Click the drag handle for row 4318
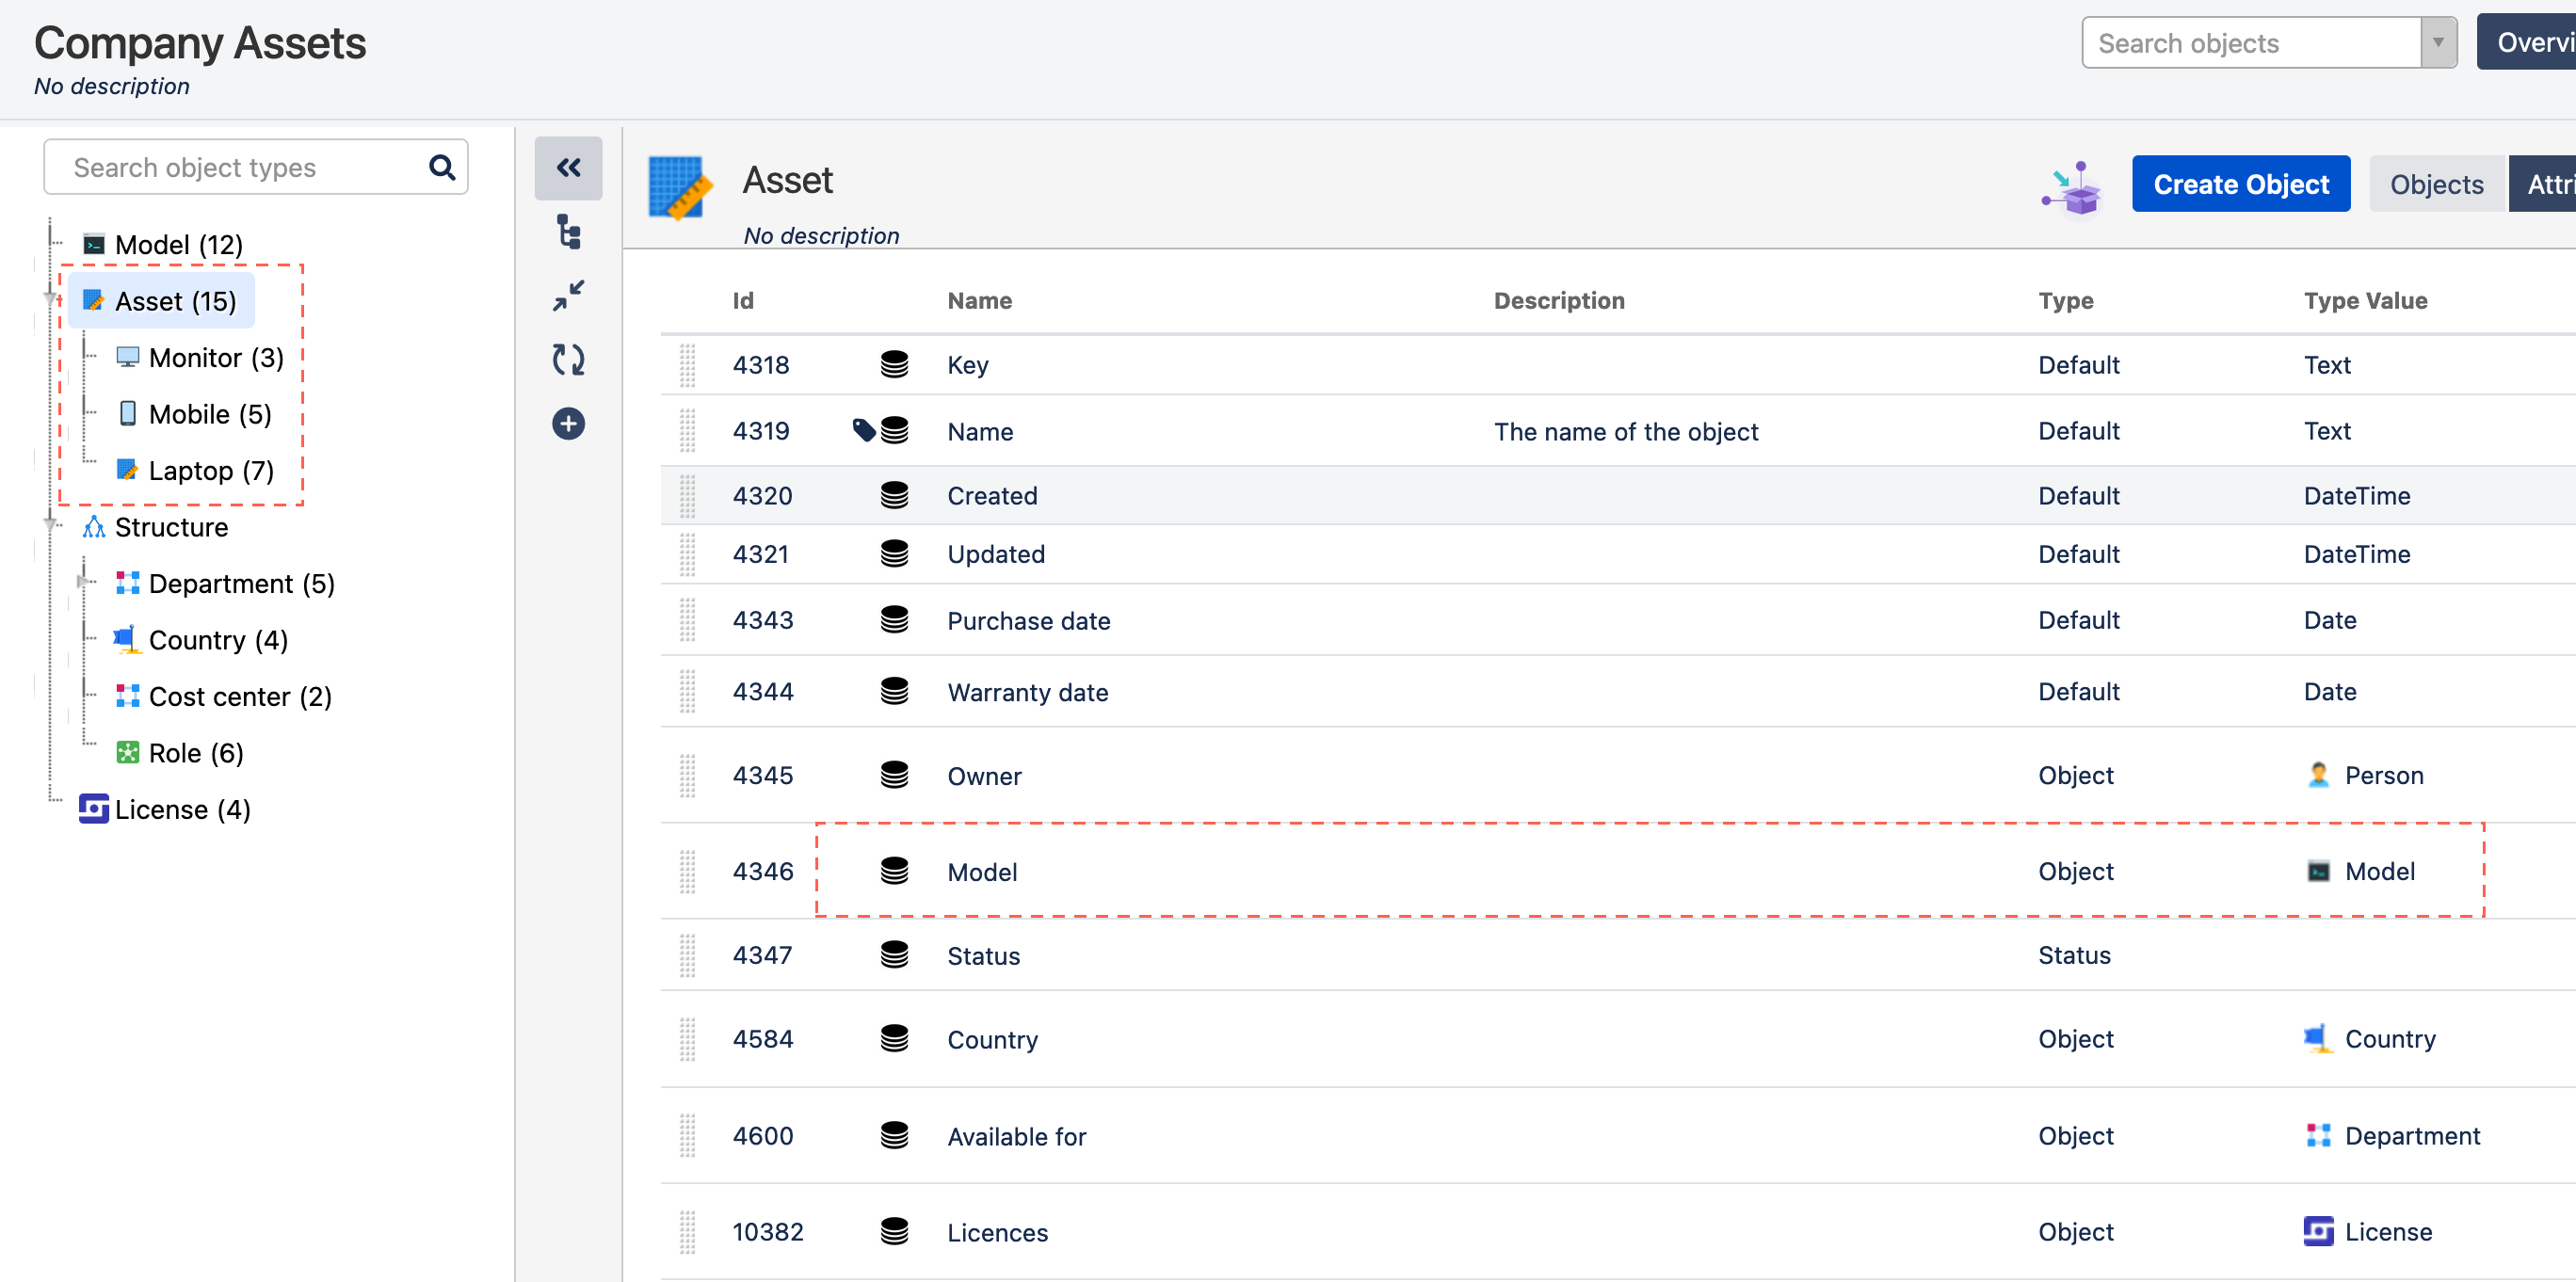Viewport: 2576px width, 1282px height. pyautogui.click(x=687, y=365)
